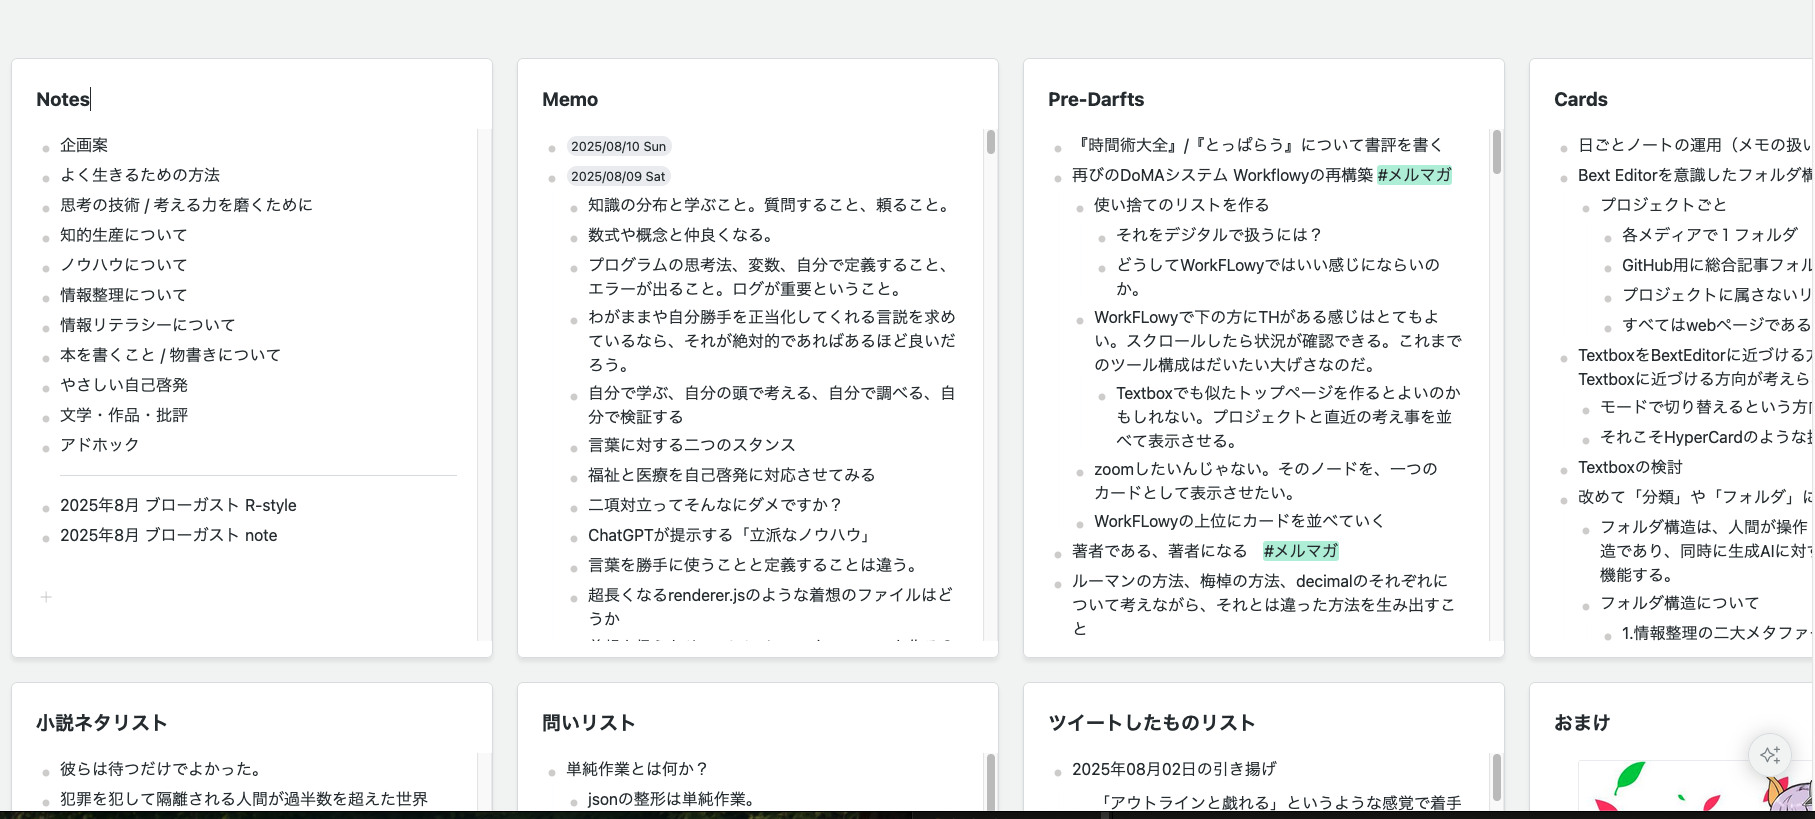1815x819 pixels.
Task: Select 情報整理について
Action: click(x=124, y=295)
